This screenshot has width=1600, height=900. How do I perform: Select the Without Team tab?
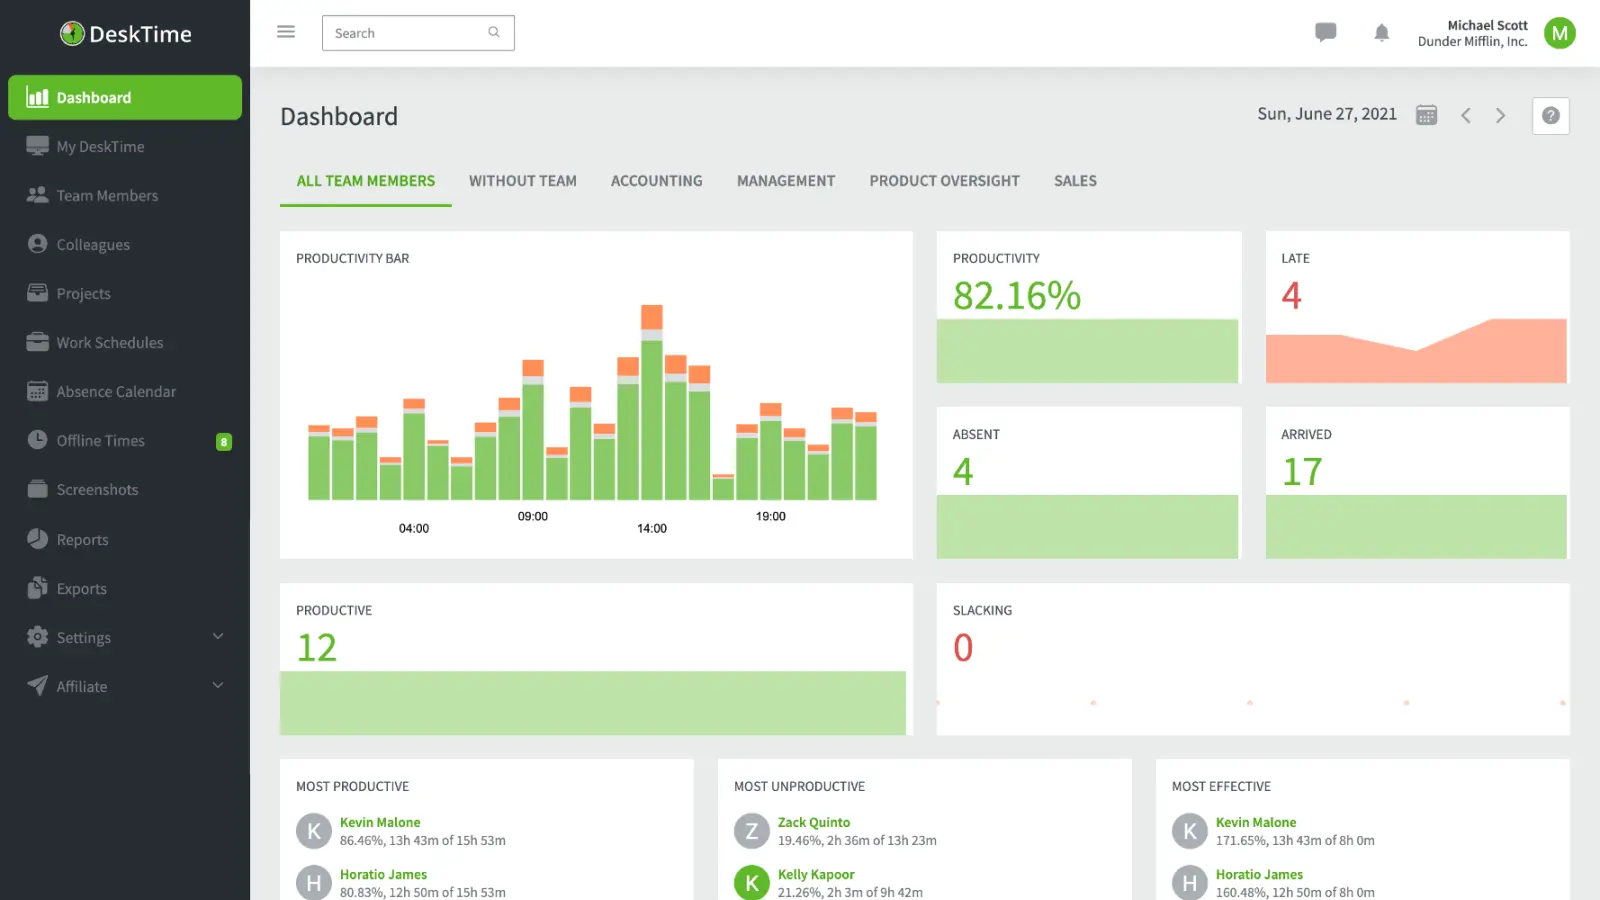coord(523,181)
